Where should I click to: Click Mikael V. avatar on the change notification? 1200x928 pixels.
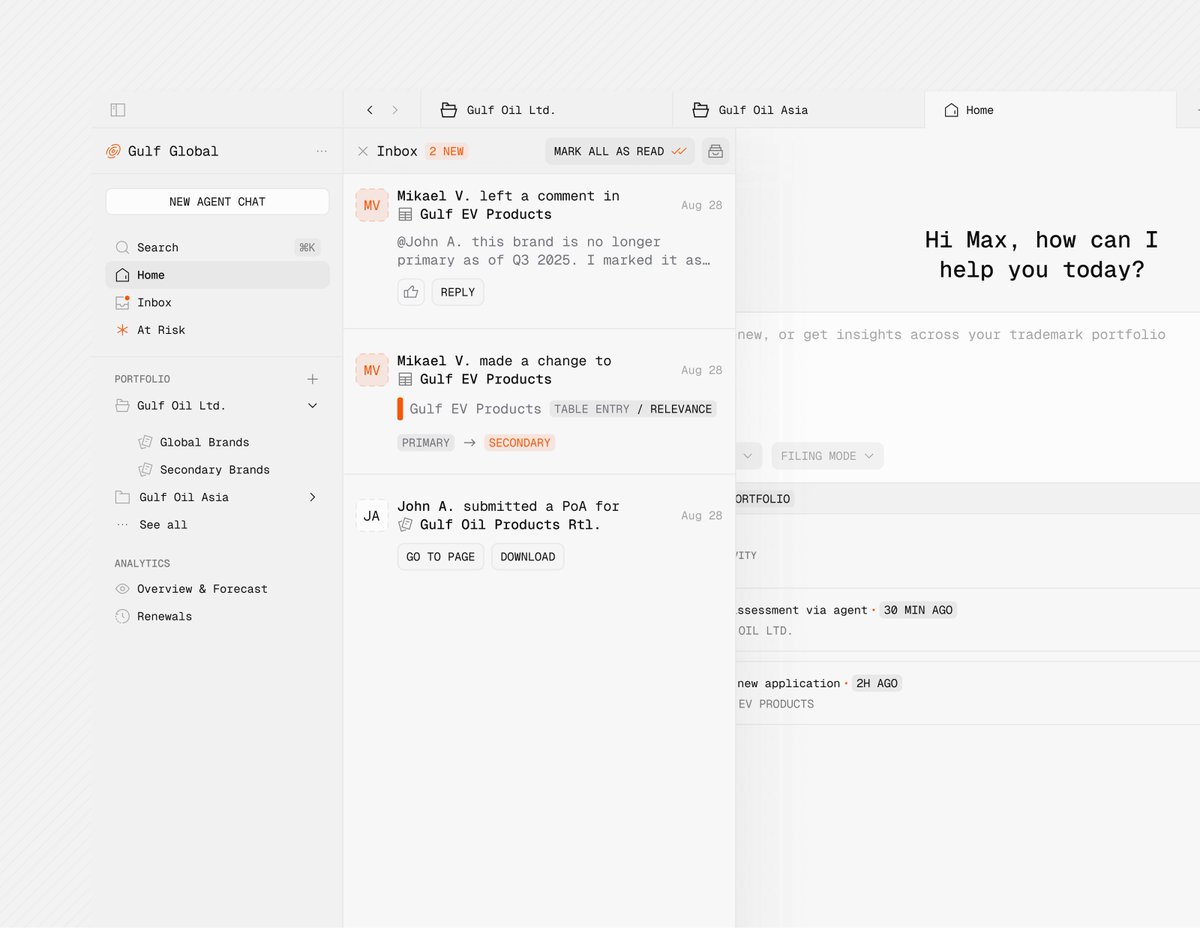point(372,370)
